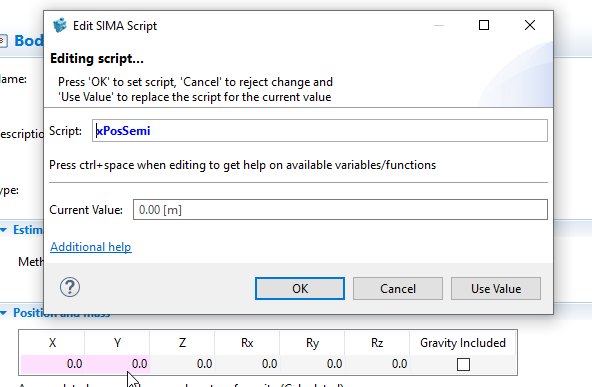
Task: Select the Ry cell value 0.0
Action: coord(313,364)
